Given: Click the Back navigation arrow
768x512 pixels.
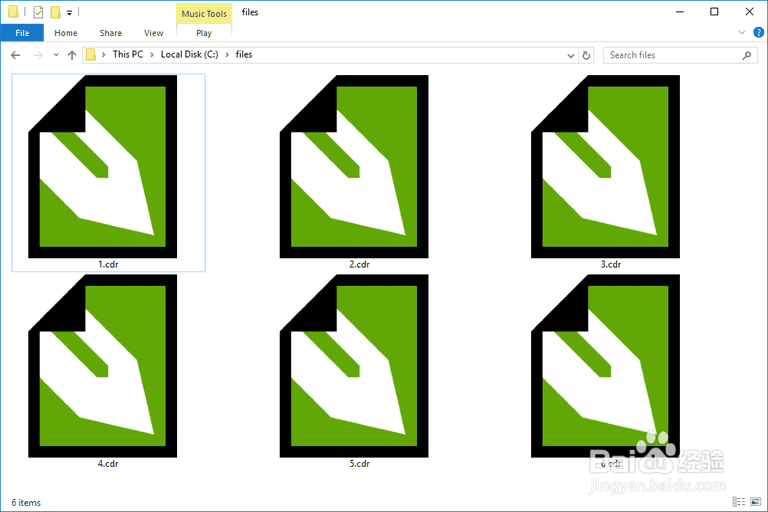Looking at the screenshot, I should coord(16,55).
